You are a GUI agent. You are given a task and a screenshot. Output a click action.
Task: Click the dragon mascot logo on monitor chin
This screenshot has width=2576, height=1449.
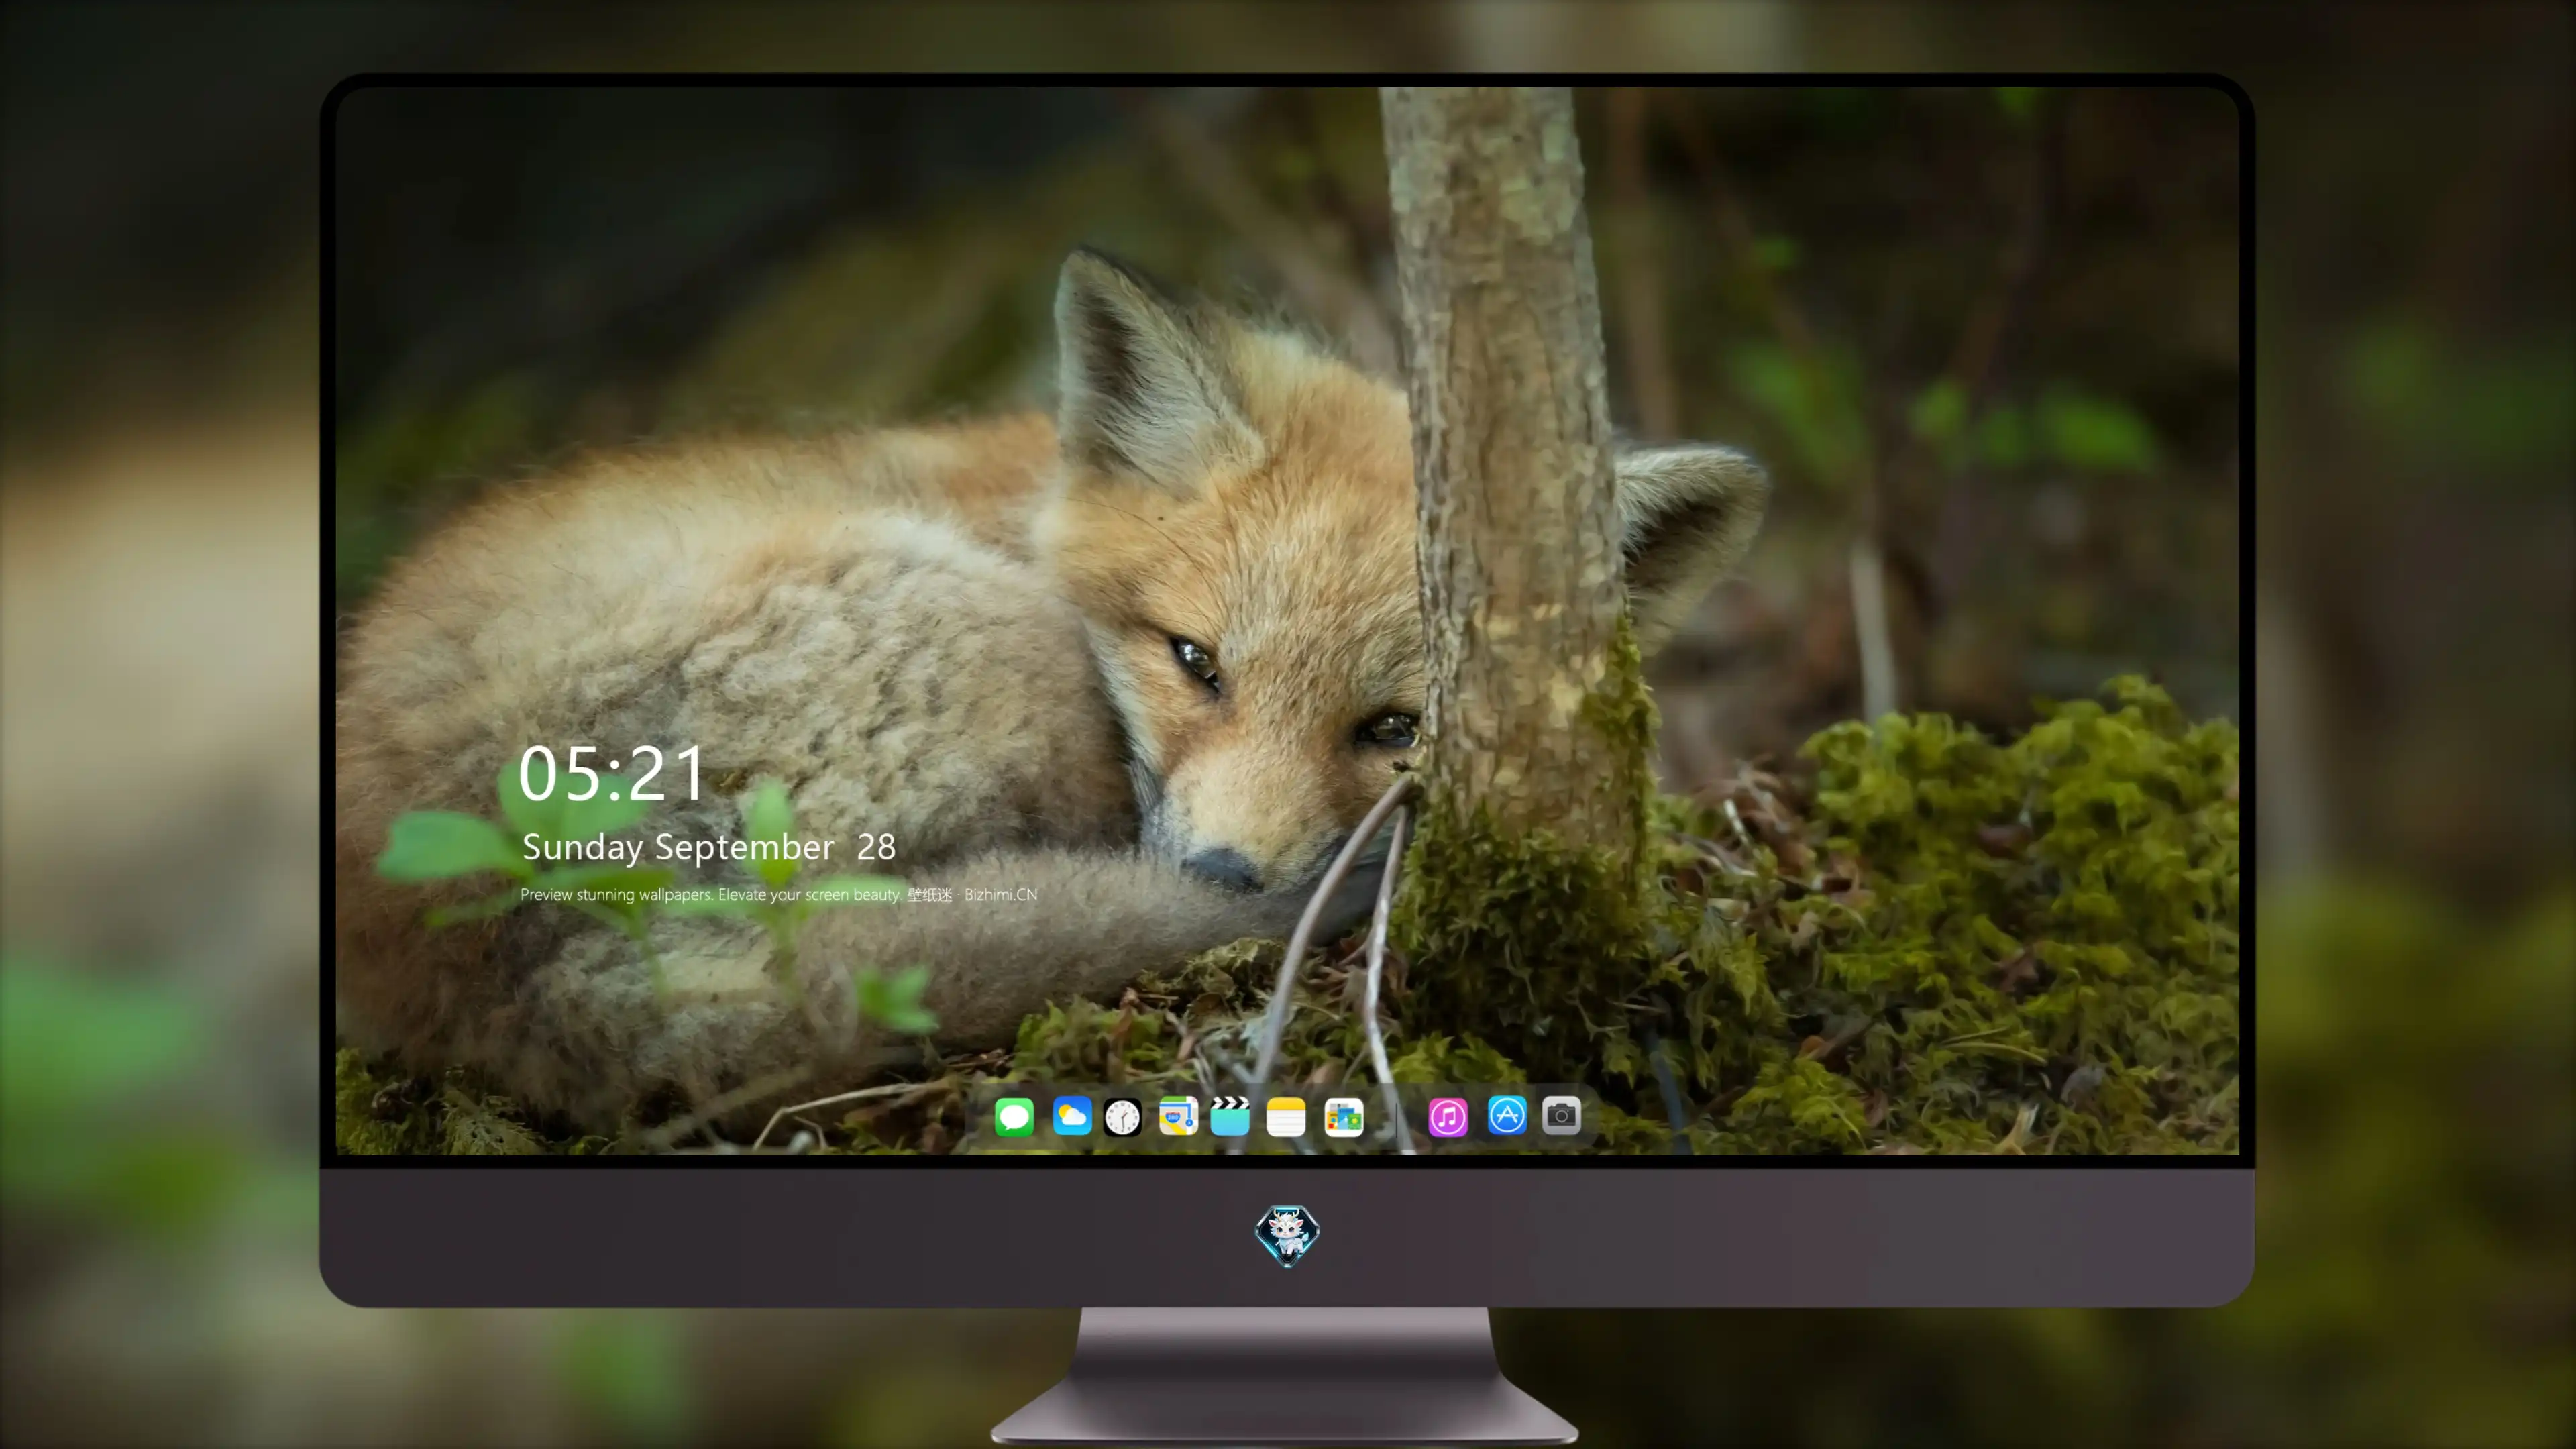pos(1287,1236)
